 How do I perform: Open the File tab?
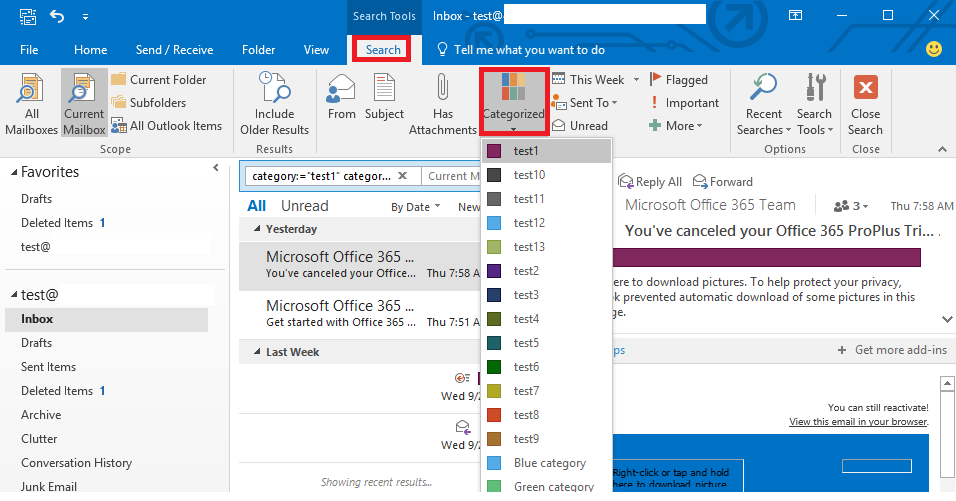tap(29, 50)
